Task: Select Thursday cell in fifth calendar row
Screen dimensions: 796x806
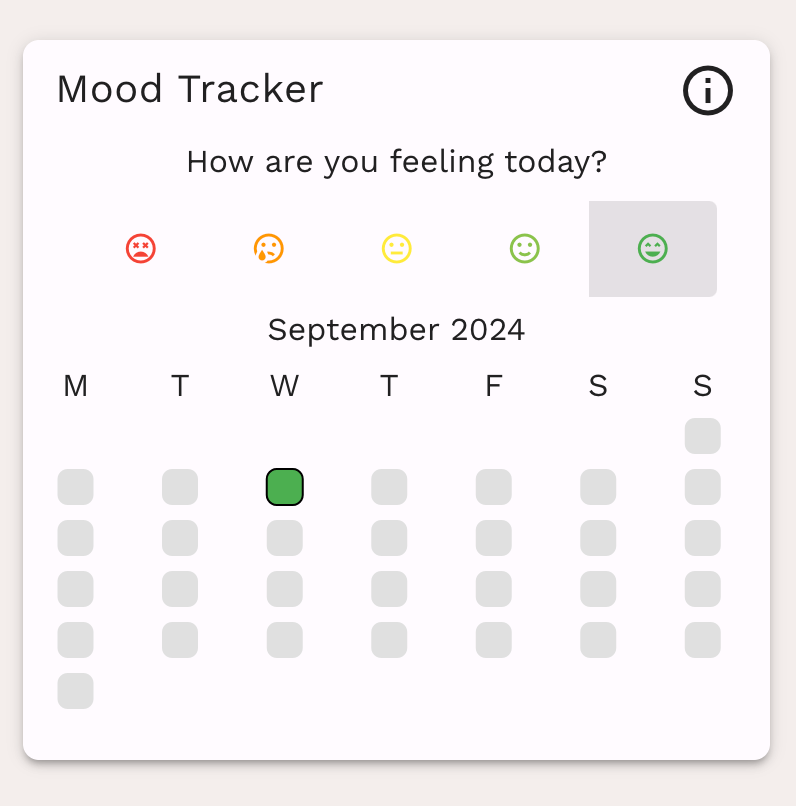Action: point(389,640)
